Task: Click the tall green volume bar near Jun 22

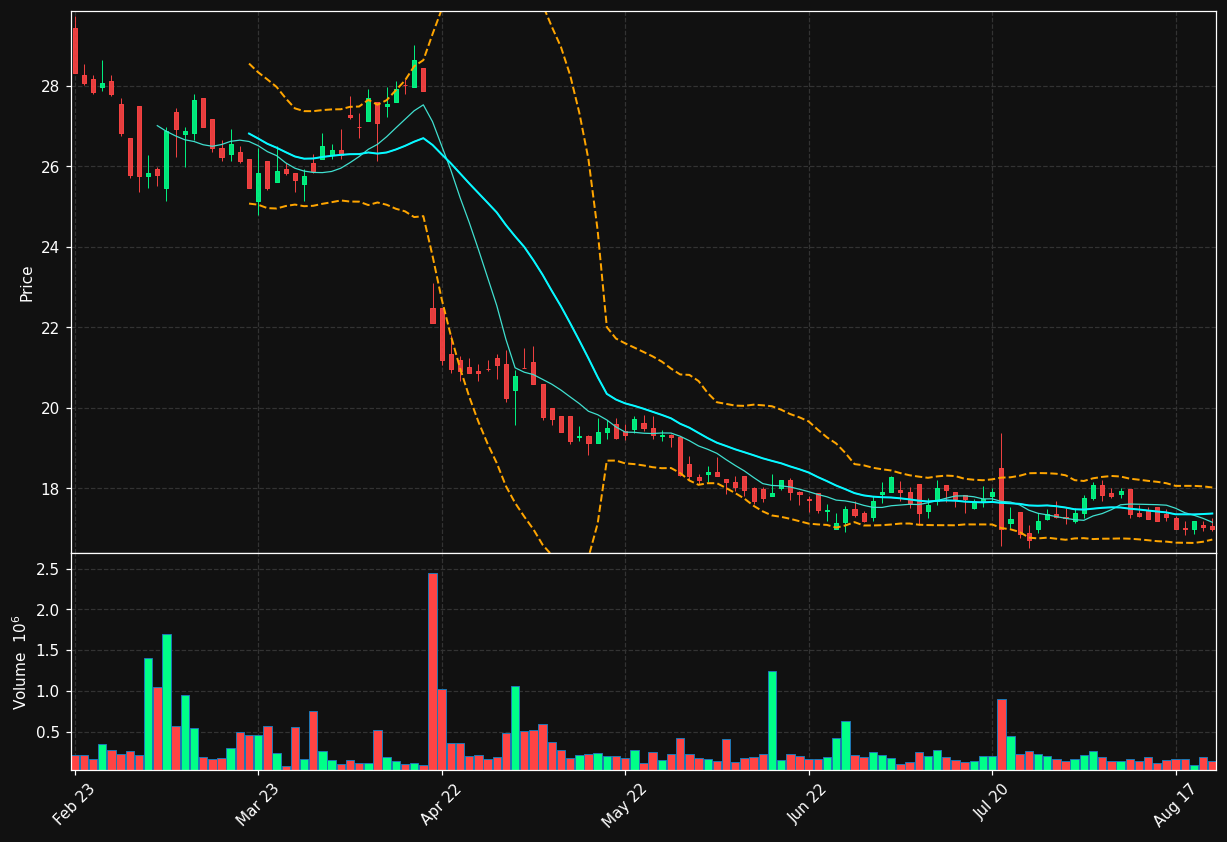Action: pos(772,720)
